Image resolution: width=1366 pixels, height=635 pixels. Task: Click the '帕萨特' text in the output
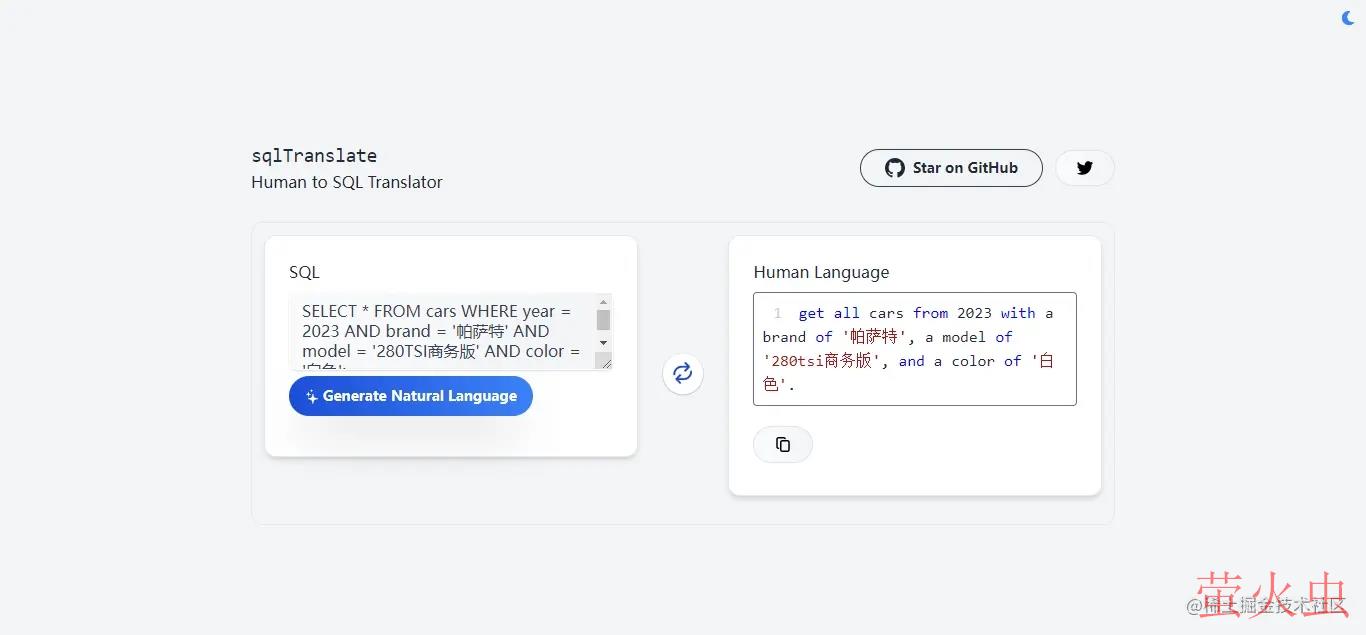pos(874,337)
